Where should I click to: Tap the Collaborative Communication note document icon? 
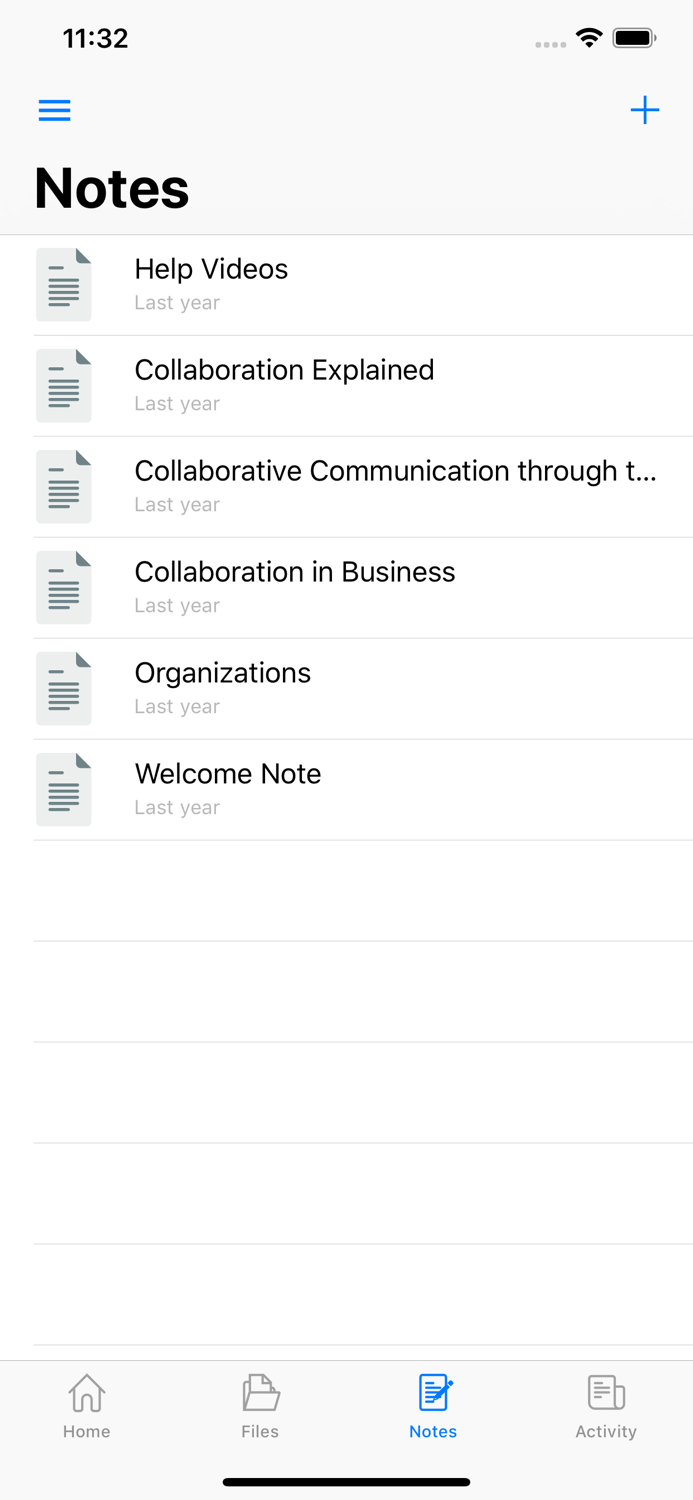(64, 487)
